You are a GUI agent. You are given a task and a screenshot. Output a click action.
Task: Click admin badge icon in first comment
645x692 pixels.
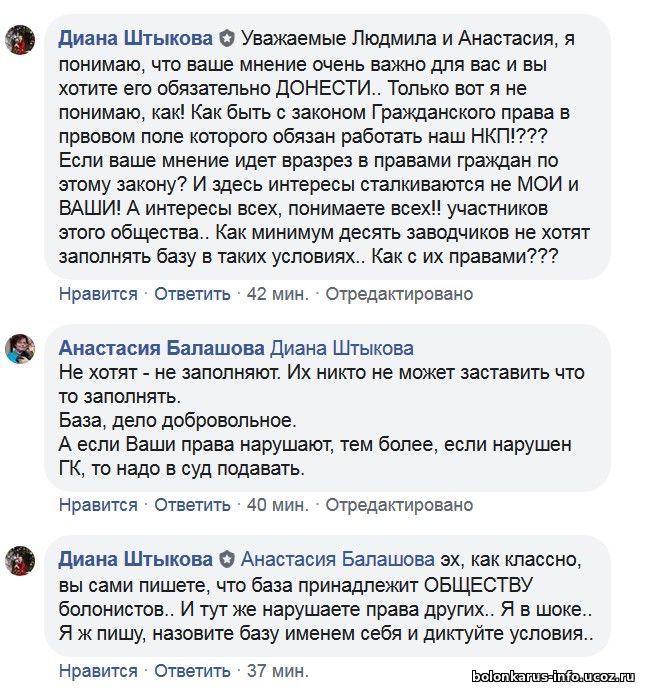[227, 39]
